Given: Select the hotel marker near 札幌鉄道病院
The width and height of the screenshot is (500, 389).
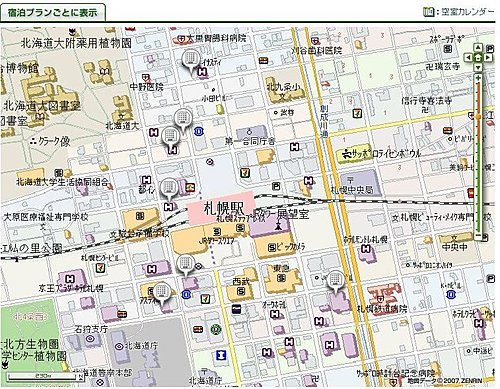Looking at the screenshot, I should pyautogui.click(x=336, y=280).
